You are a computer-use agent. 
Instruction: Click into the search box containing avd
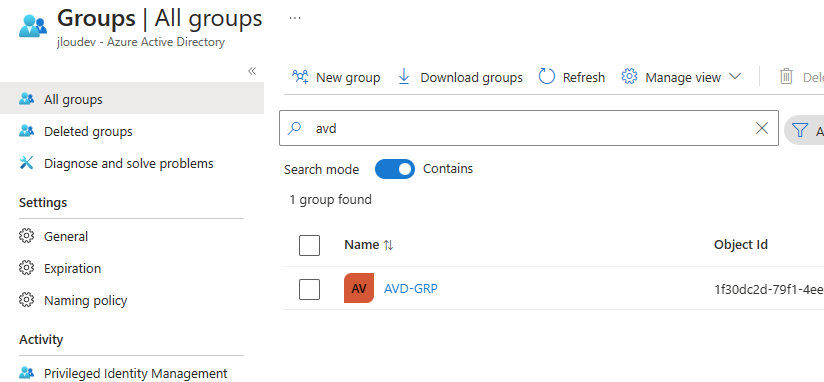pyautogui.click(x=529, y=128)
